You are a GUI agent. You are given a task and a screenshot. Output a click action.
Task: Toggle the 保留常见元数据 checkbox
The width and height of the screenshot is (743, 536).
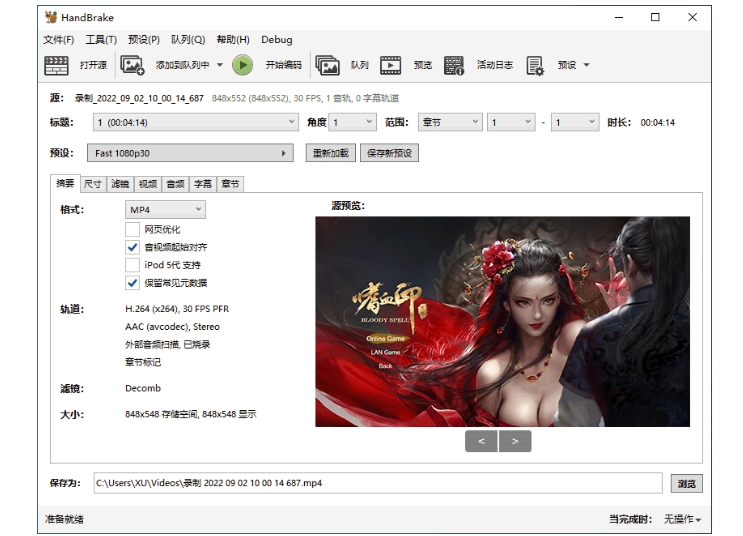click(132, 283)
